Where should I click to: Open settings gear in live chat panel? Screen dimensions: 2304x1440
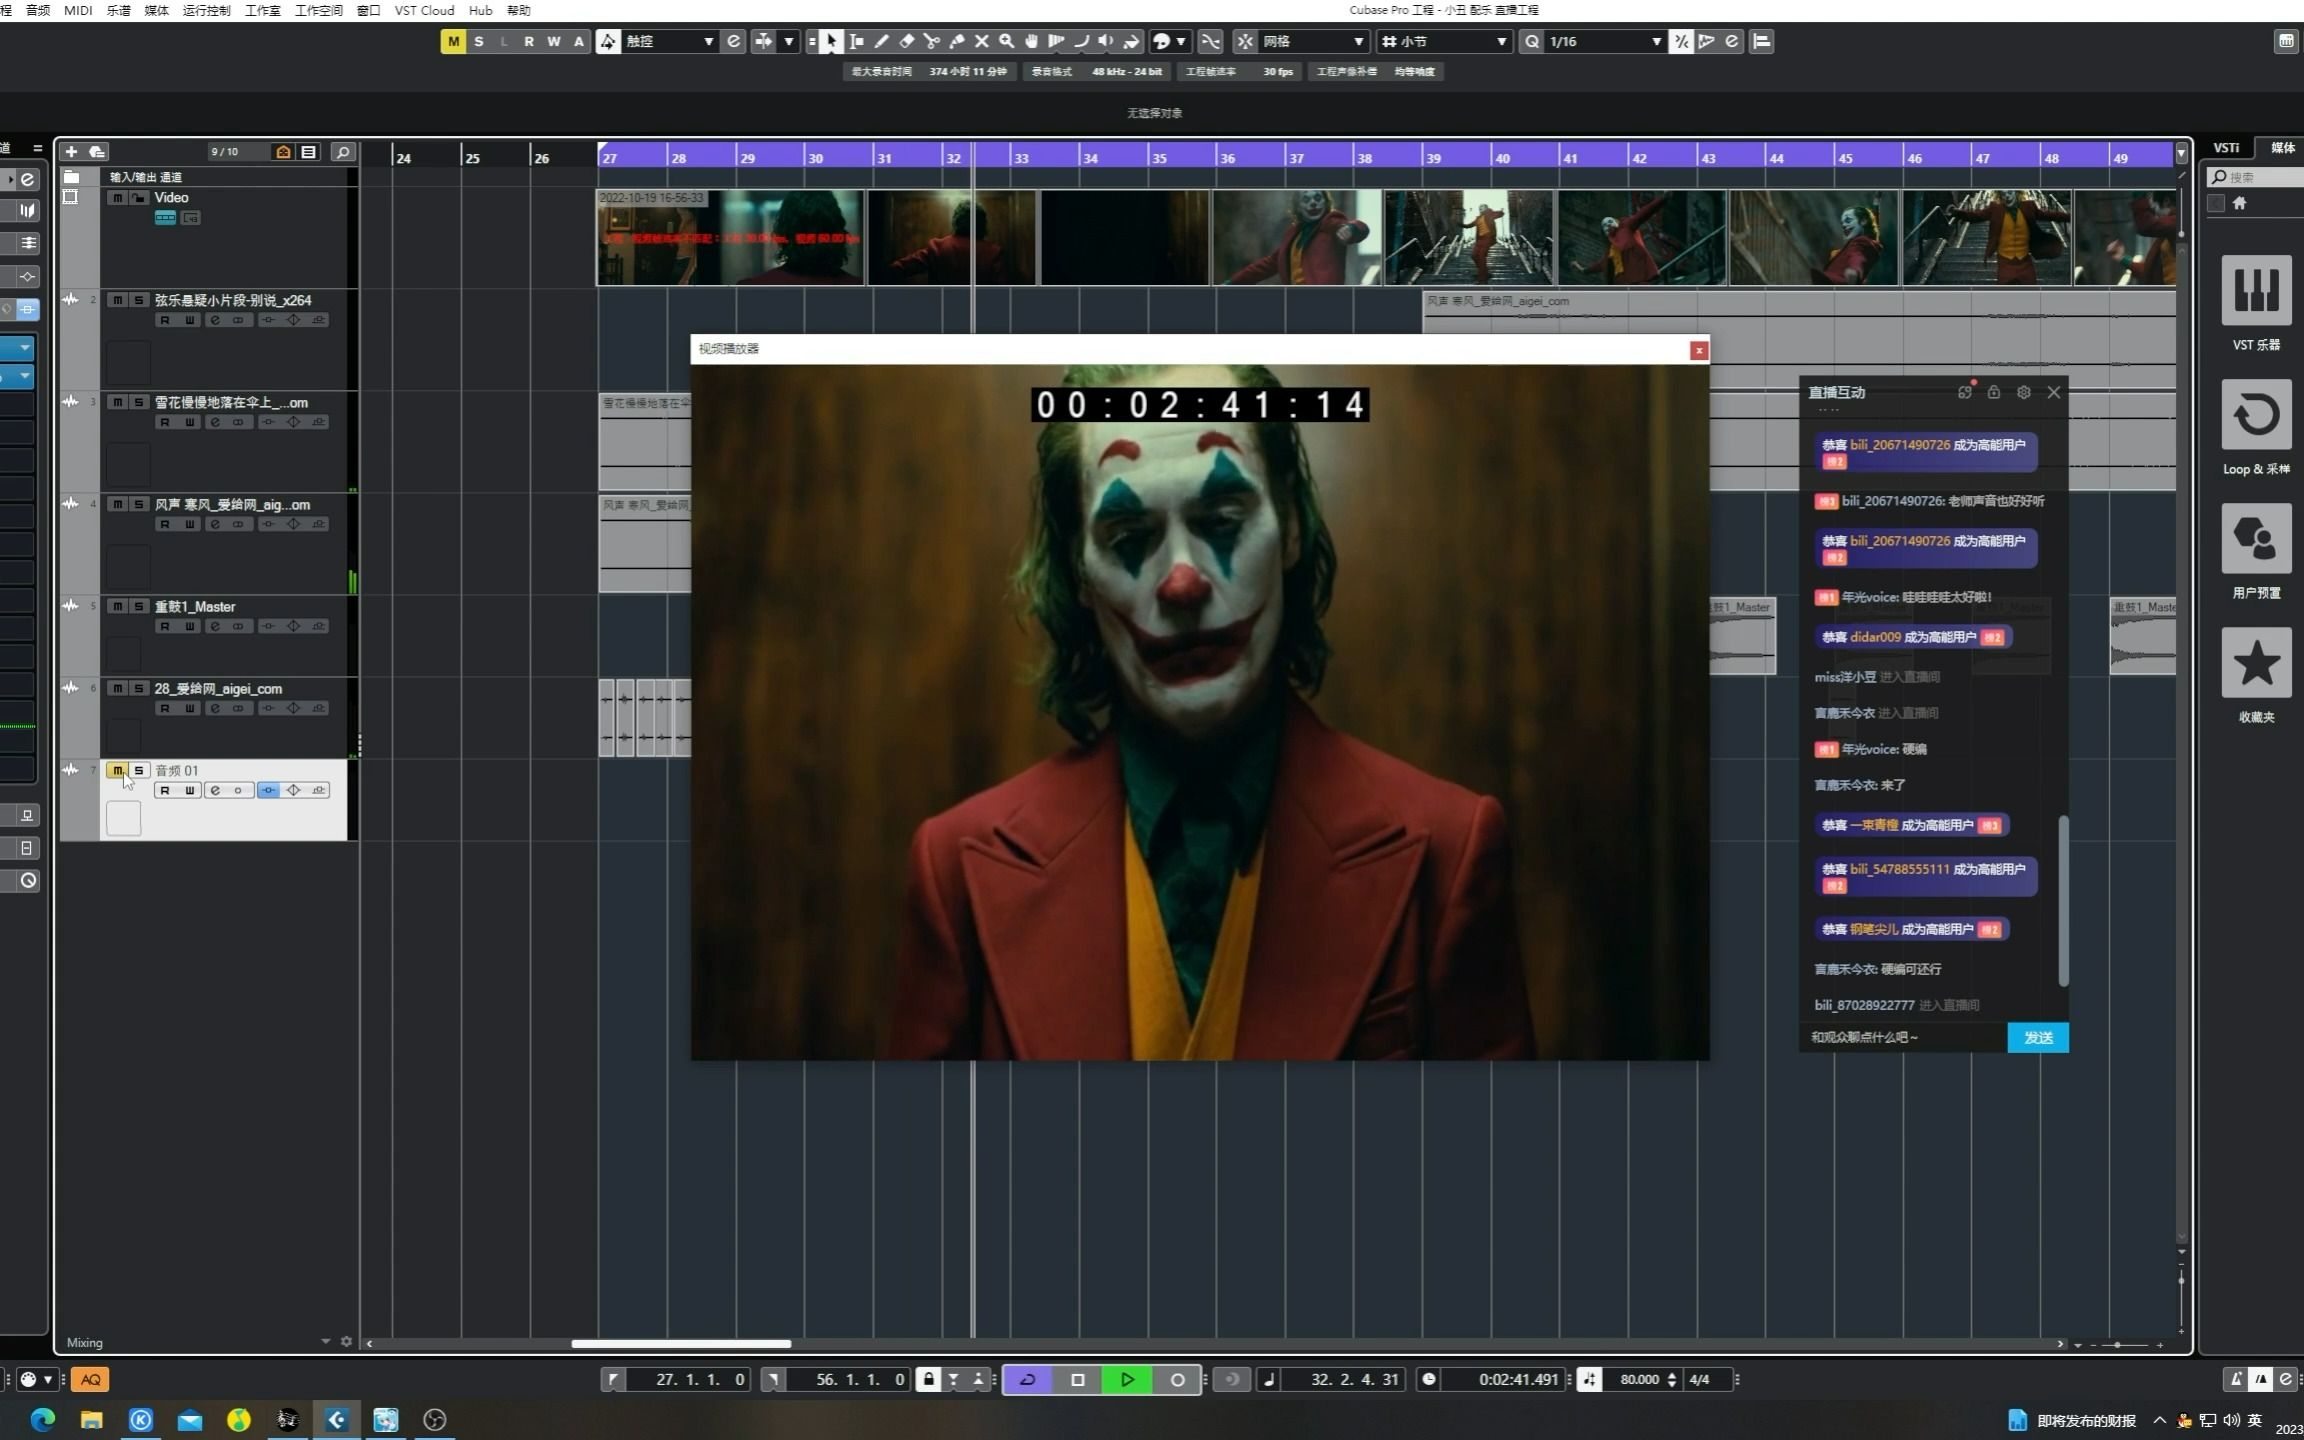click(x=2024, y=392)
